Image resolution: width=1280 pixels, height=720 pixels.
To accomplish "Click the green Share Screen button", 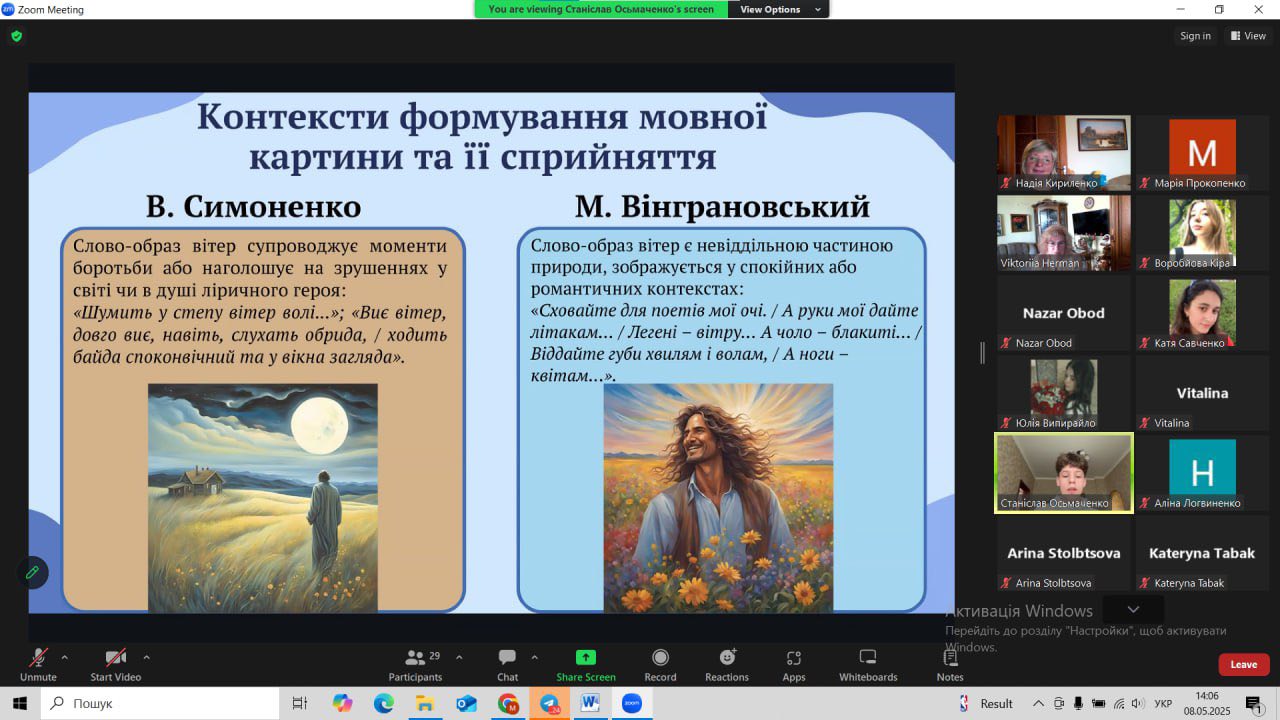I will click(x=586, y=664).
